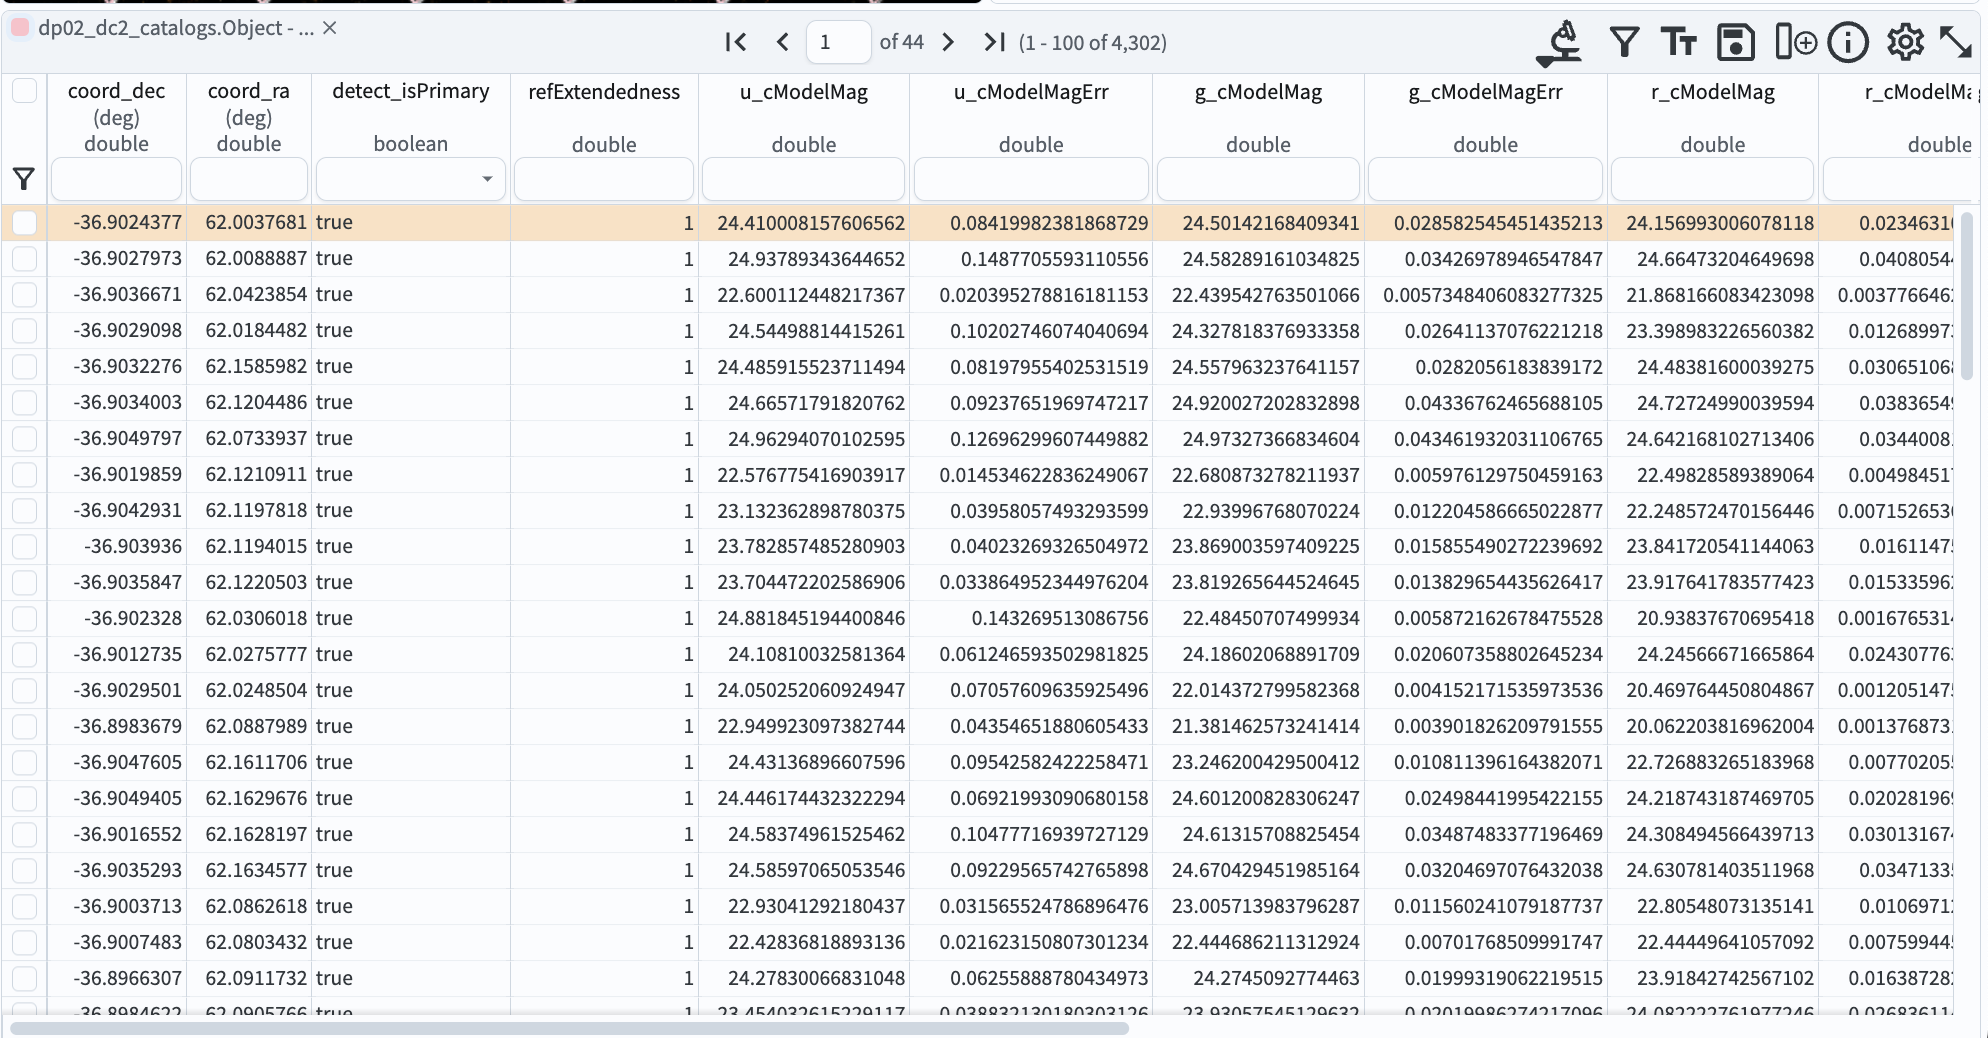The image size is (1988, 1038).
Task: Open the detect_isPrimary boolean filter dropdown
Action: point(488,179)
